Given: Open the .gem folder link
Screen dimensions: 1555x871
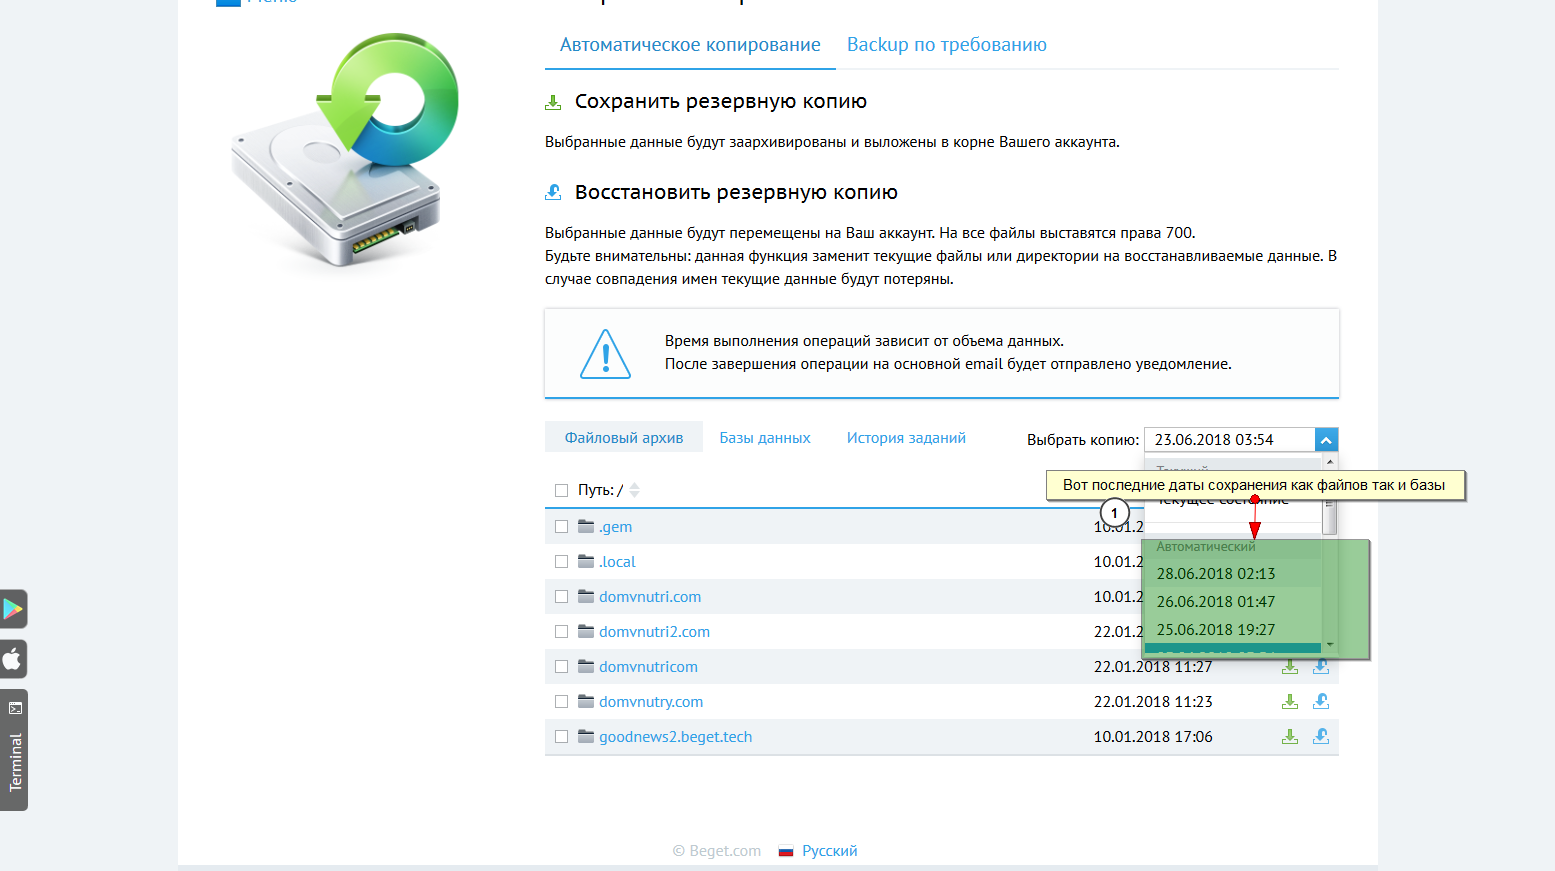Looking at the screenshot, I should 615,527.
